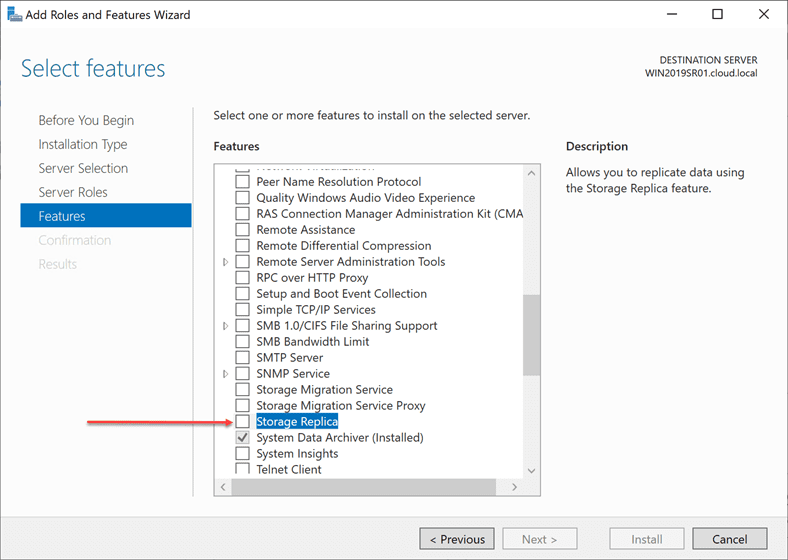Switch to Before You Begin page
The width and height of the screenshot is (788, 560).
86,120
